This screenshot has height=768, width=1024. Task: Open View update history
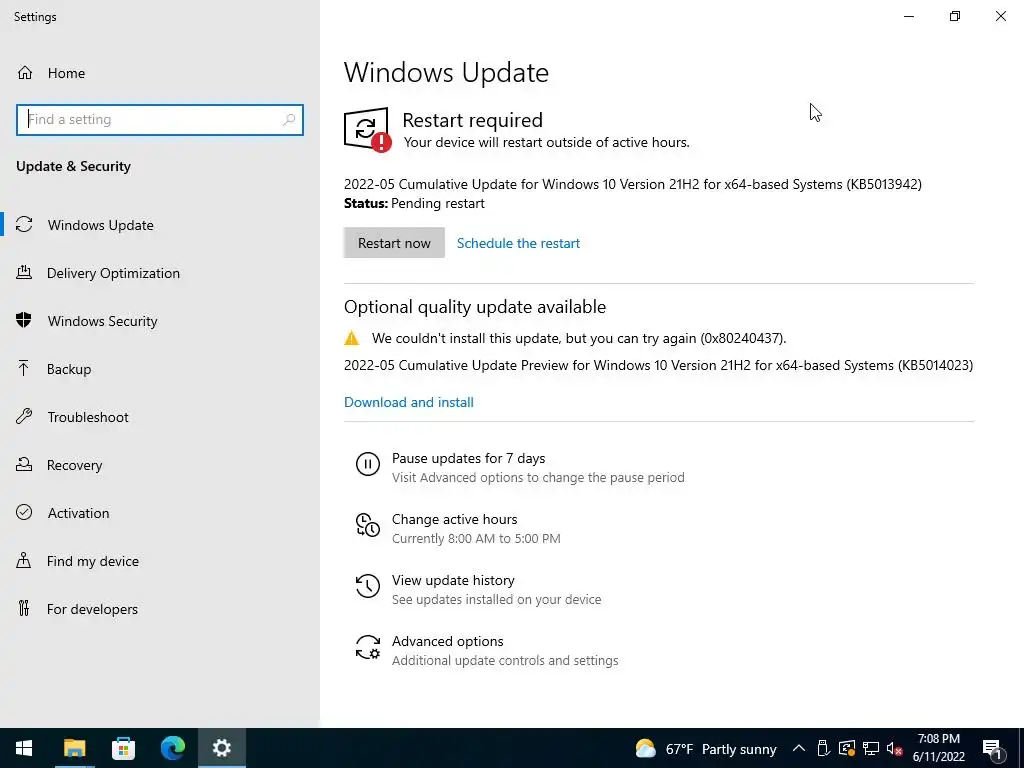[479, 589]
